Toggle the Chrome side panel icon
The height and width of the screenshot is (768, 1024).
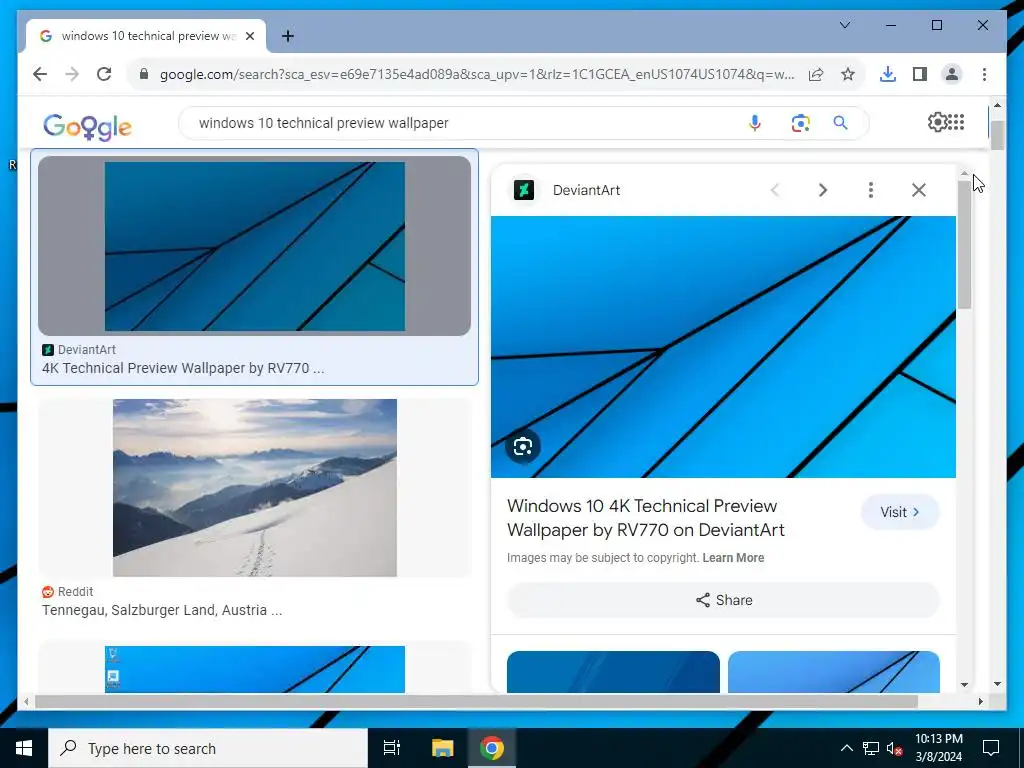pyautogui.click(x=920, y=74)
